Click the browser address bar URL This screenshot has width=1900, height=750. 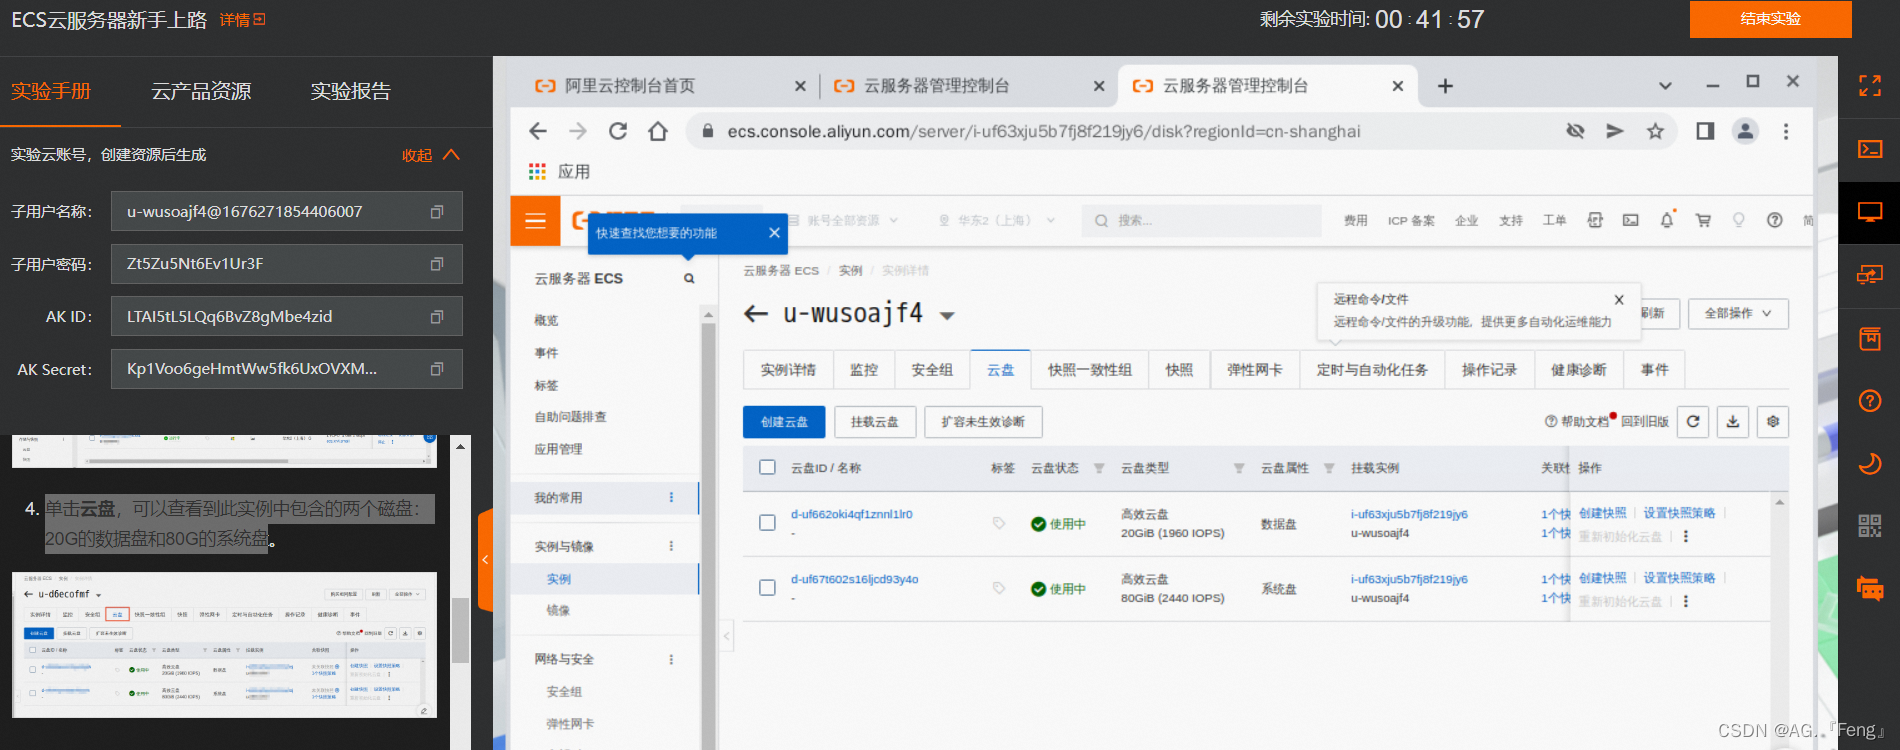pyautogui.click(x=1044, y=131)
